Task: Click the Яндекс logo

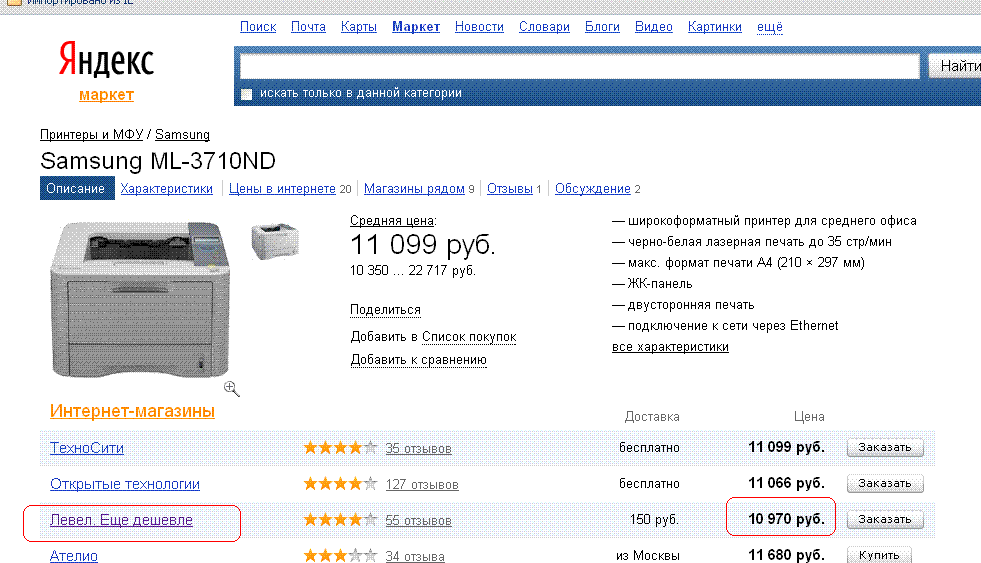Action: point(105,61)
